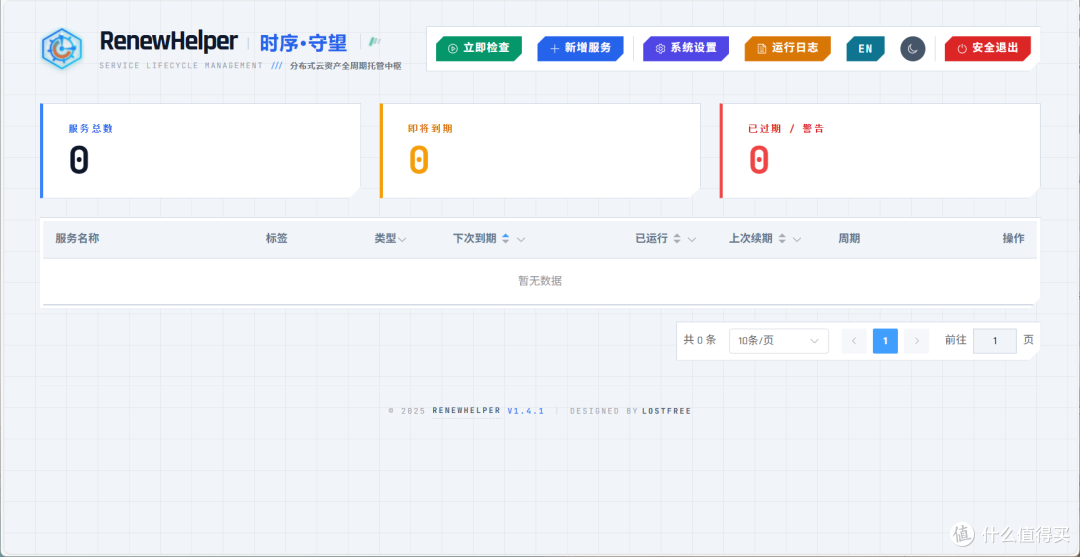
Task: Toggle dark mode moon icon
Action: (x=912, y=48)
